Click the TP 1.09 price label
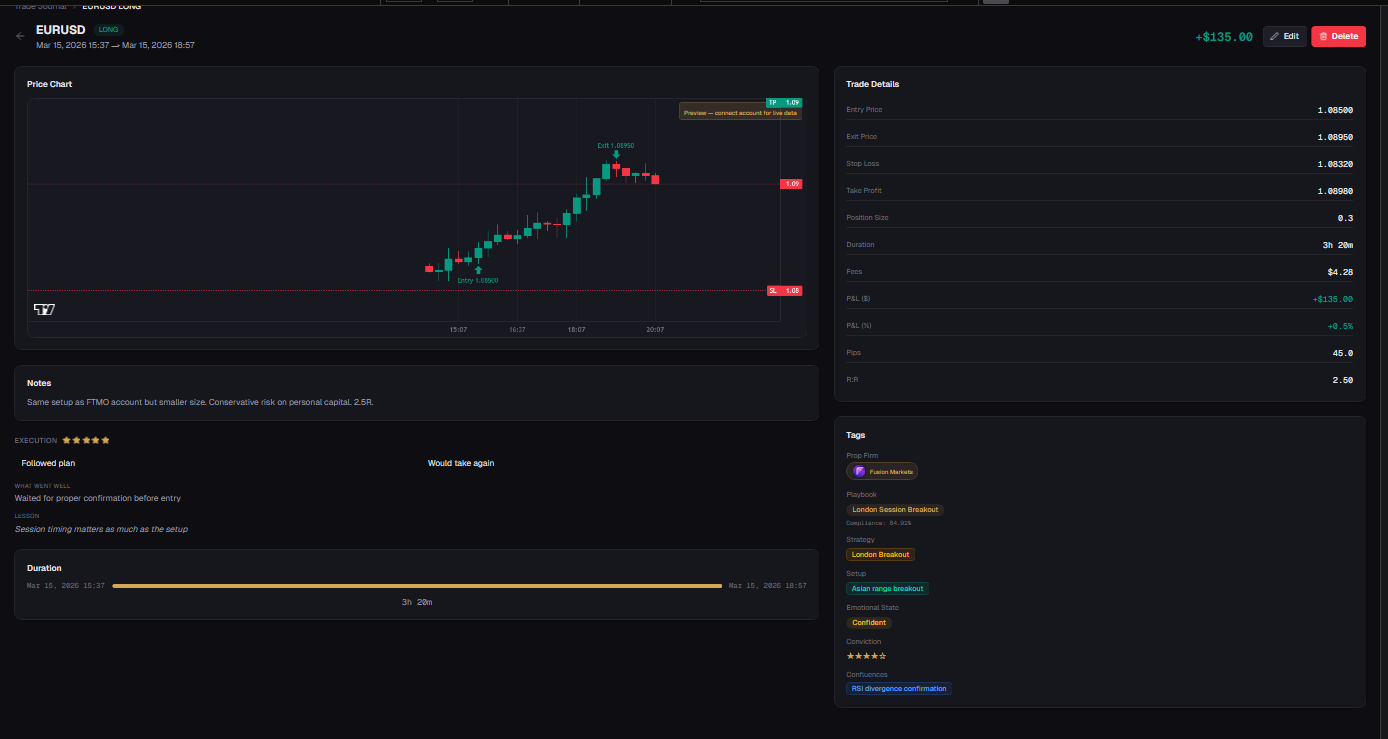The image size is (1388, 739). pos(782,102)
